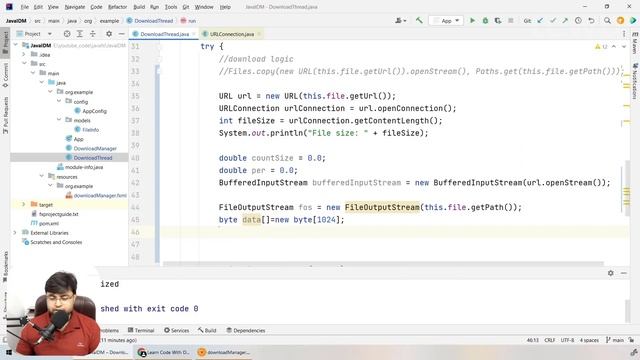Expand the target folder node

pos(24,204)
